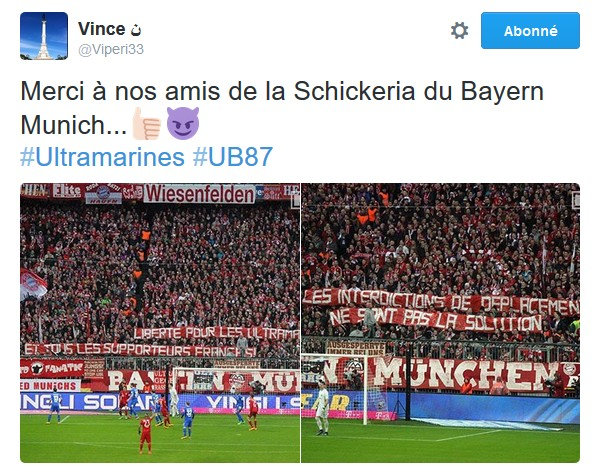Image resolution: width=596 pixels, height=473 pixels.
Task: Click the Wiesenfelden banner in left photo
Action: [x=199, y=194]
